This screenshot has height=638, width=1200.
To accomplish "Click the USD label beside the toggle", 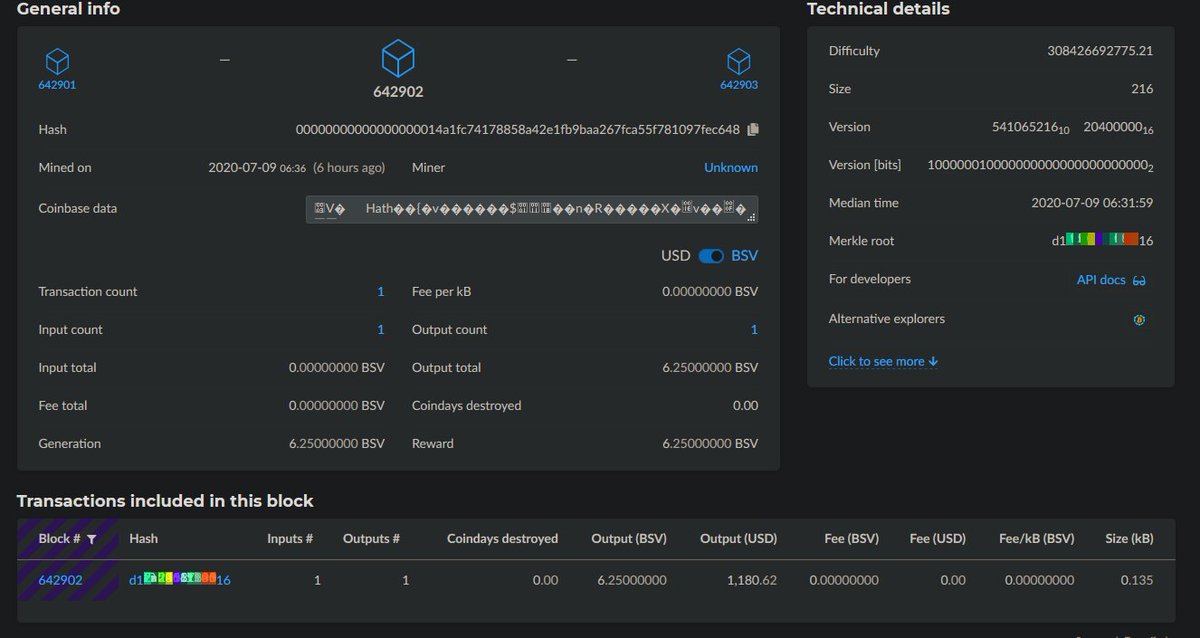I will tap(676, 256).
